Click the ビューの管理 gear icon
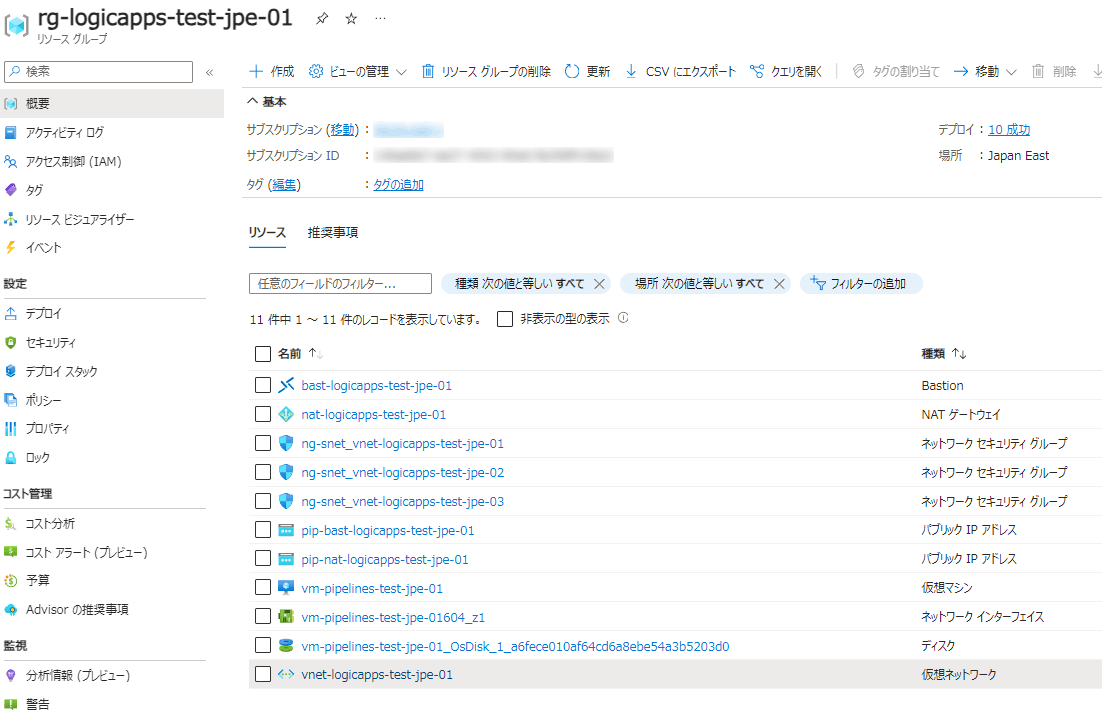Screen dimensions: 1102x713 pos(316,72)
